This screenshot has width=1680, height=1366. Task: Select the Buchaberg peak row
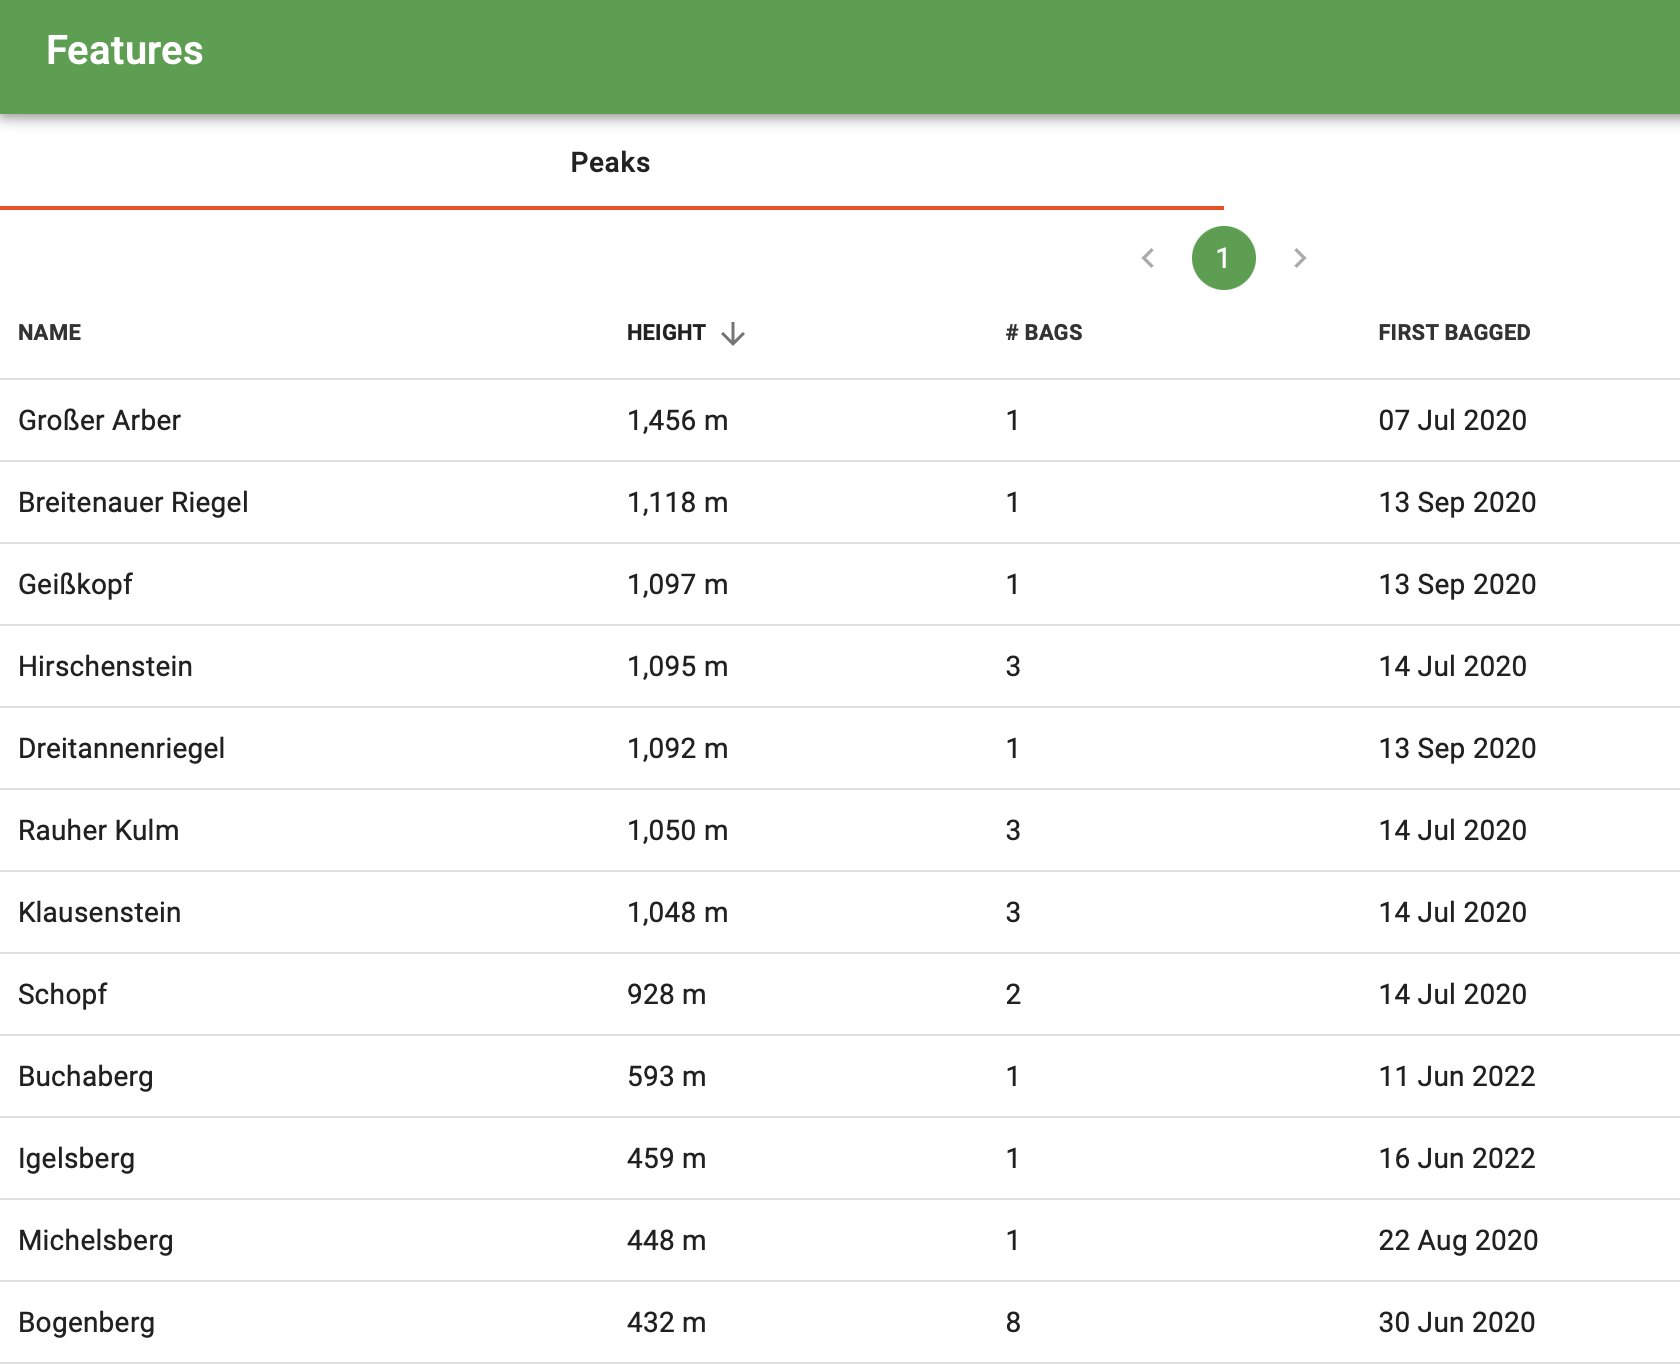click(86, 1076)
